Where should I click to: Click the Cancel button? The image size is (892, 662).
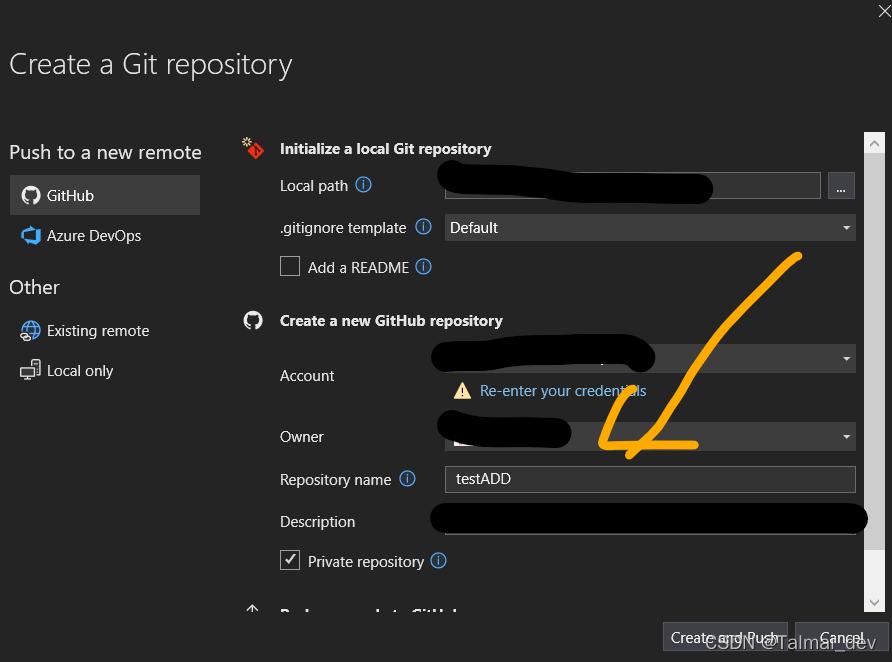click(x=841, y=637)
